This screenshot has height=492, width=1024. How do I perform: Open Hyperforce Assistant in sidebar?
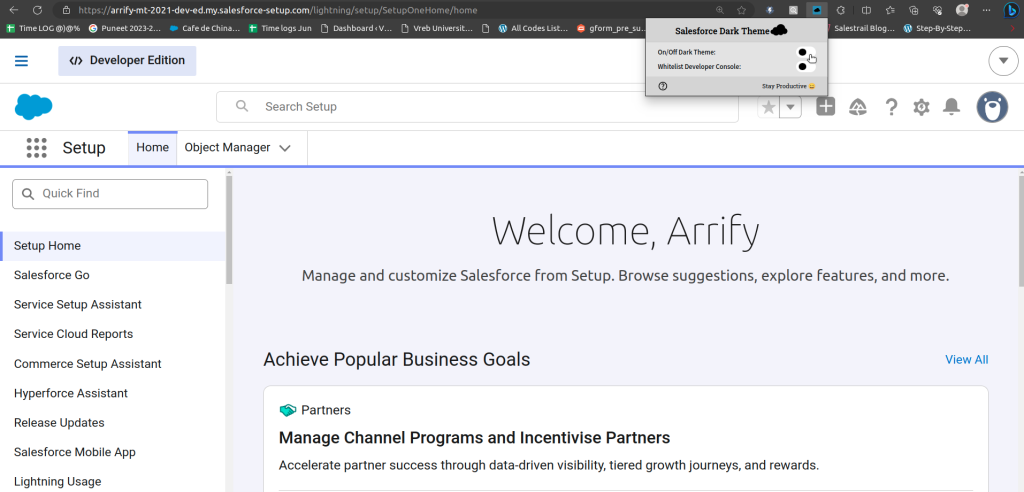click(x=71, y=393)
